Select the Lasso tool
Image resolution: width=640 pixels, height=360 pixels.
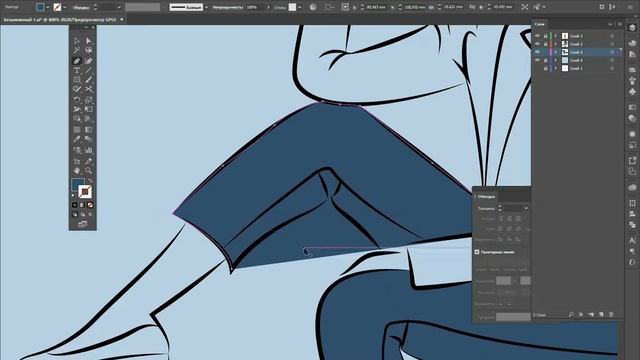point(89,50)
